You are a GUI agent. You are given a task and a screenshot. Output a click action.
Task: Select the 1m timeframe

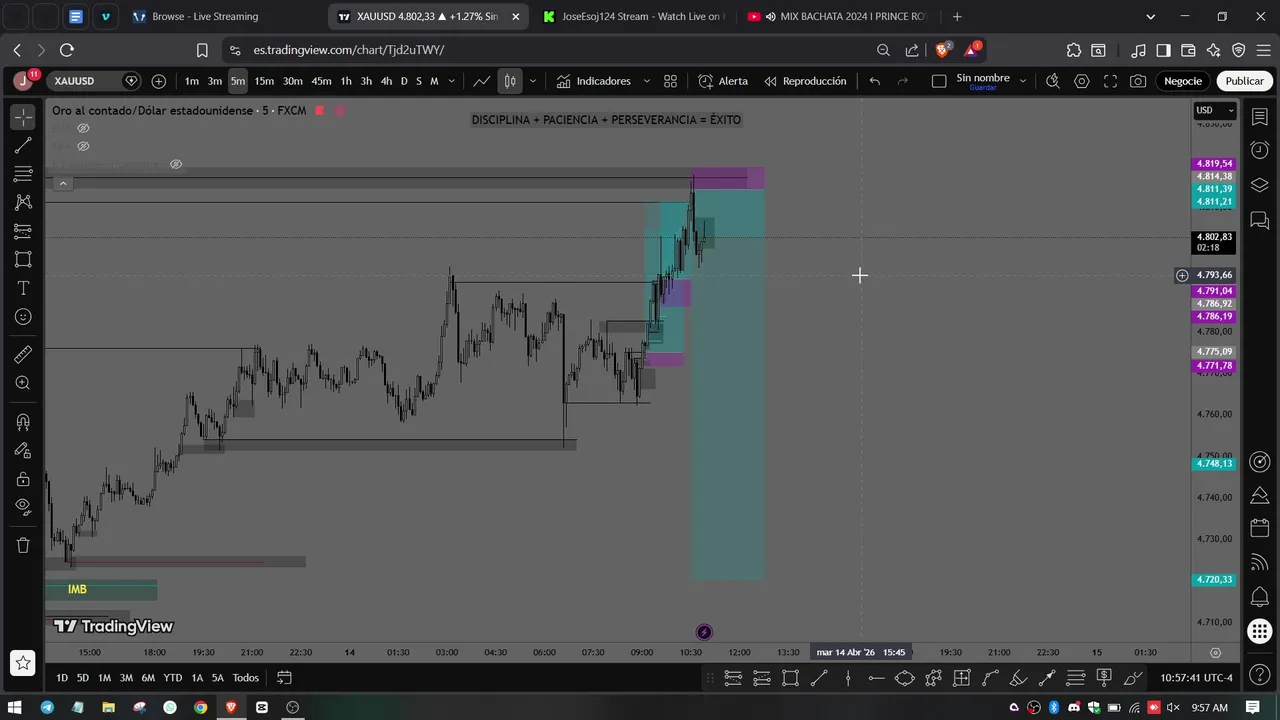(x=191, y=81)
